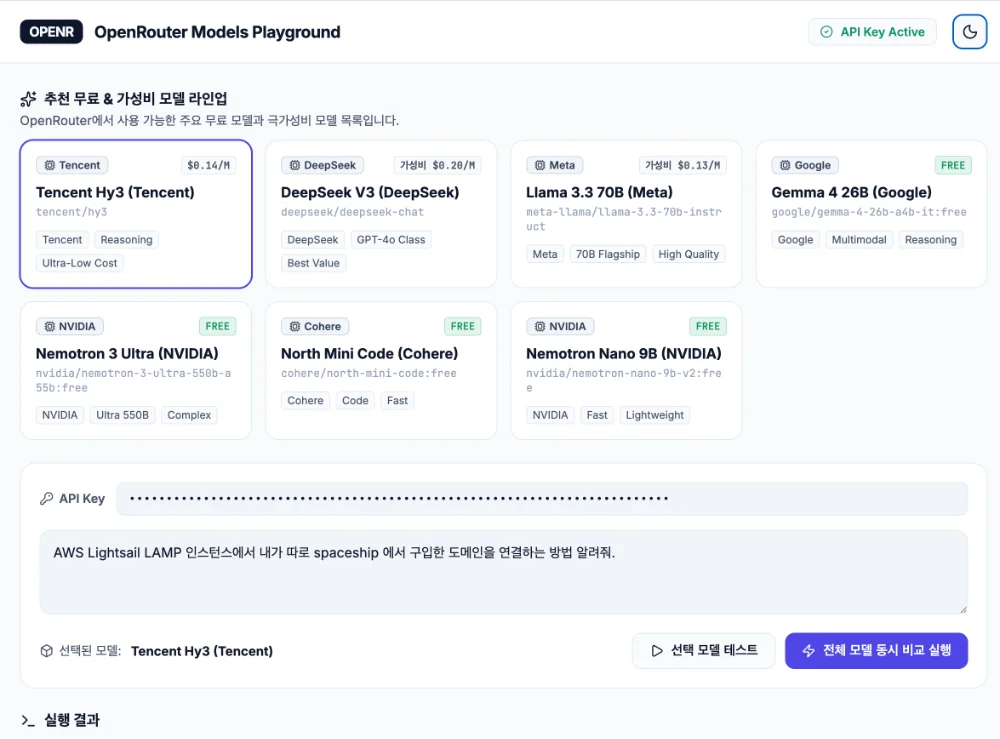Image resolution: width=1000 pixels, height=739 pixels.
Task: Select the Gemma 4 26B (Google) card
Action: coord(871,214)
